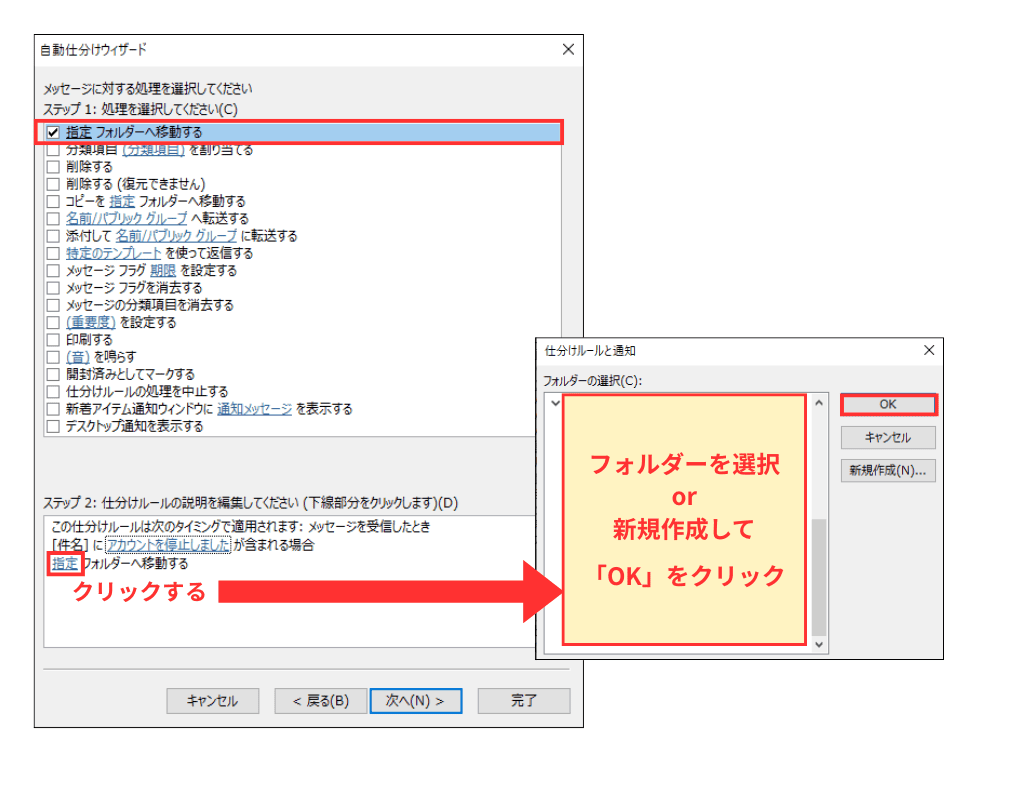Image resolution: width=1024 pixels, height=800 pixels.
Task: Check コピーを指定フォルダーへ移動する
Action: pyautogui.click(x=52, y=201)
